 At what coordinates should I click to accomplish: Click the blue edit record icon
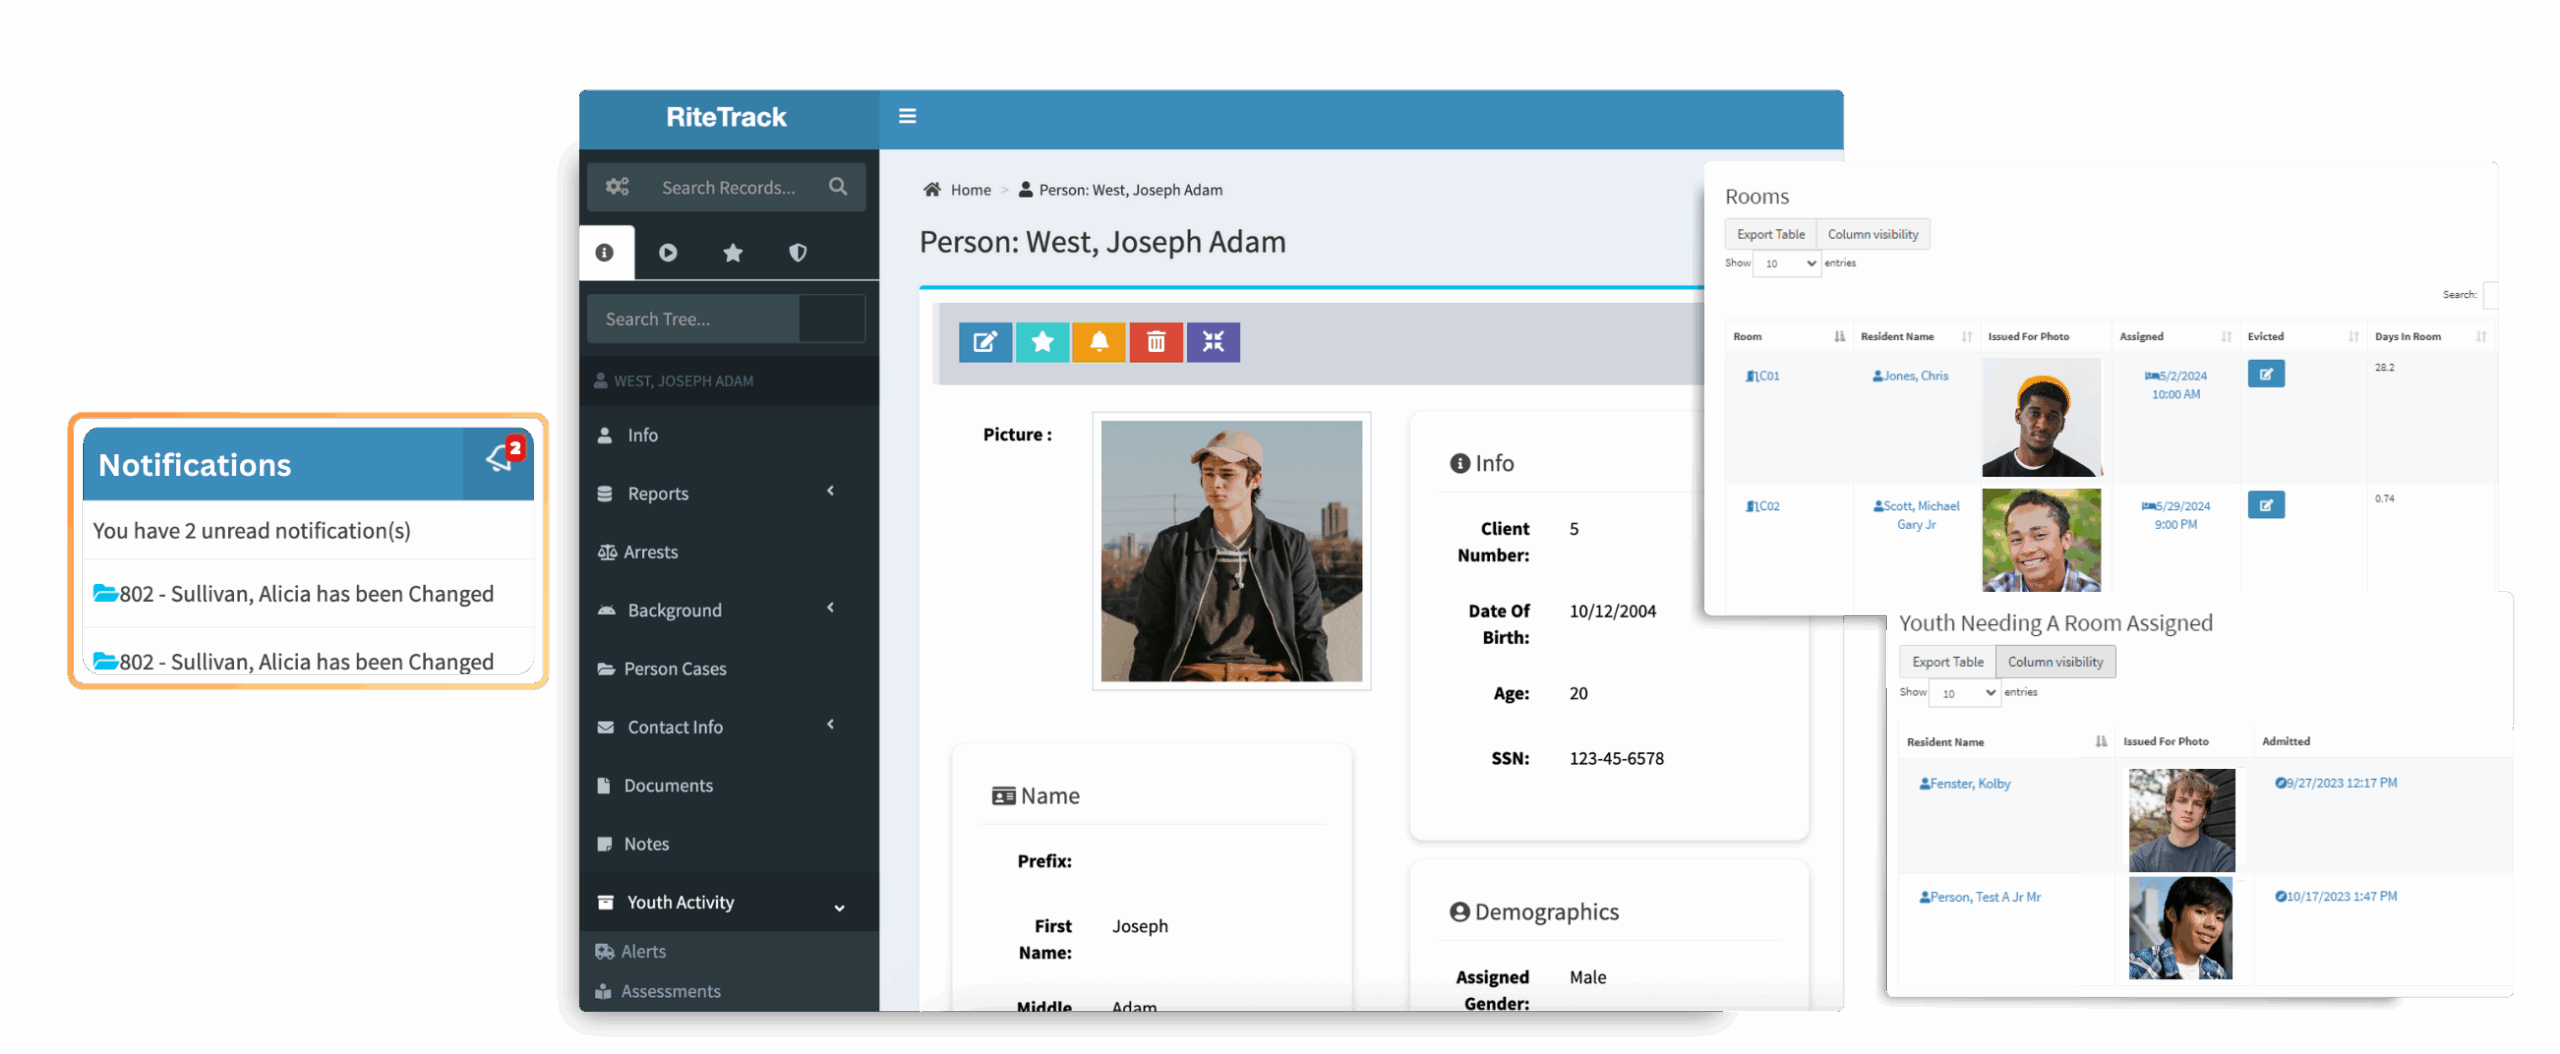pyautogui.click(x=985, y=342)
